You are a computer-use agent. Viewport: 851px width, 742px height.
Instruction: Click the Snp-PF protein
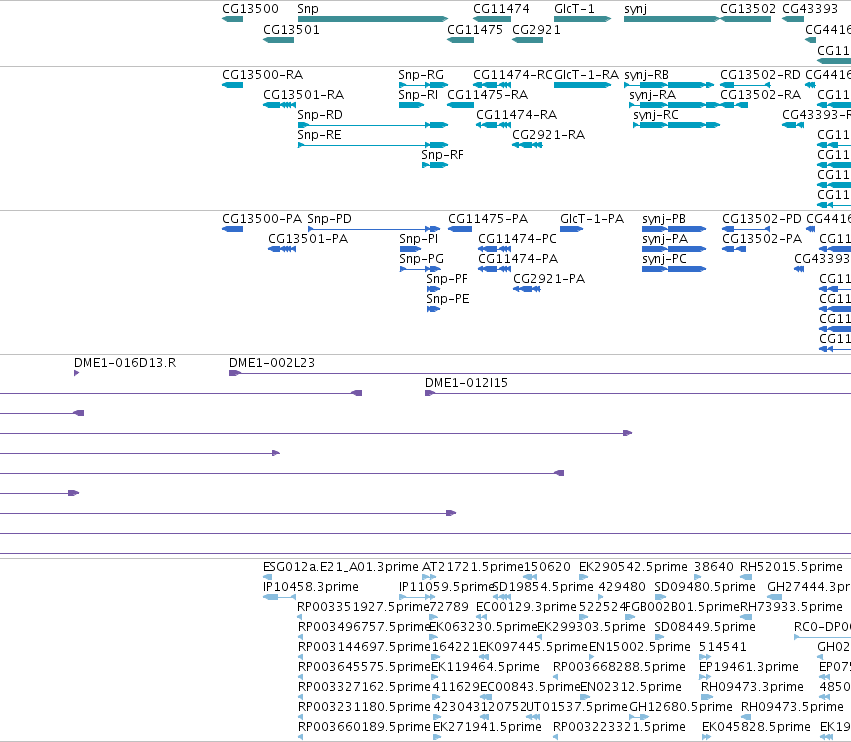pos(433,289)
